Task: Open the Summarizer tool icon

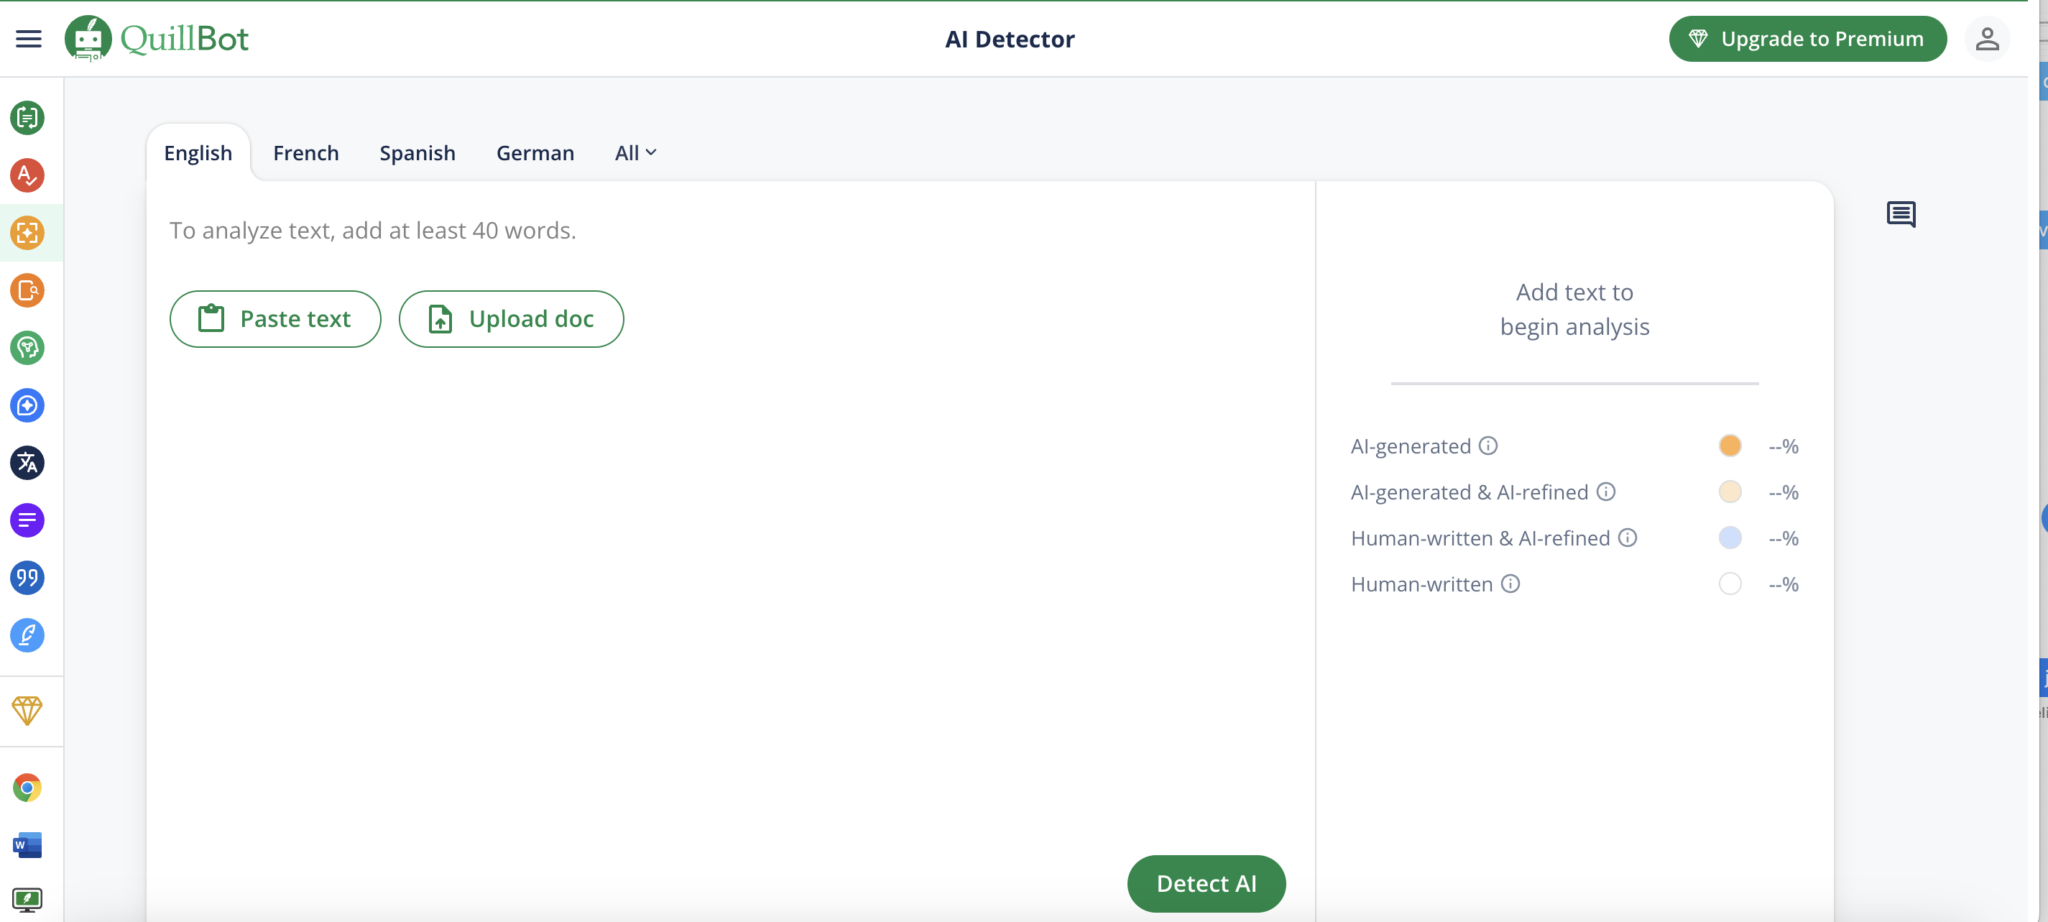Action: tap(27, 520)
